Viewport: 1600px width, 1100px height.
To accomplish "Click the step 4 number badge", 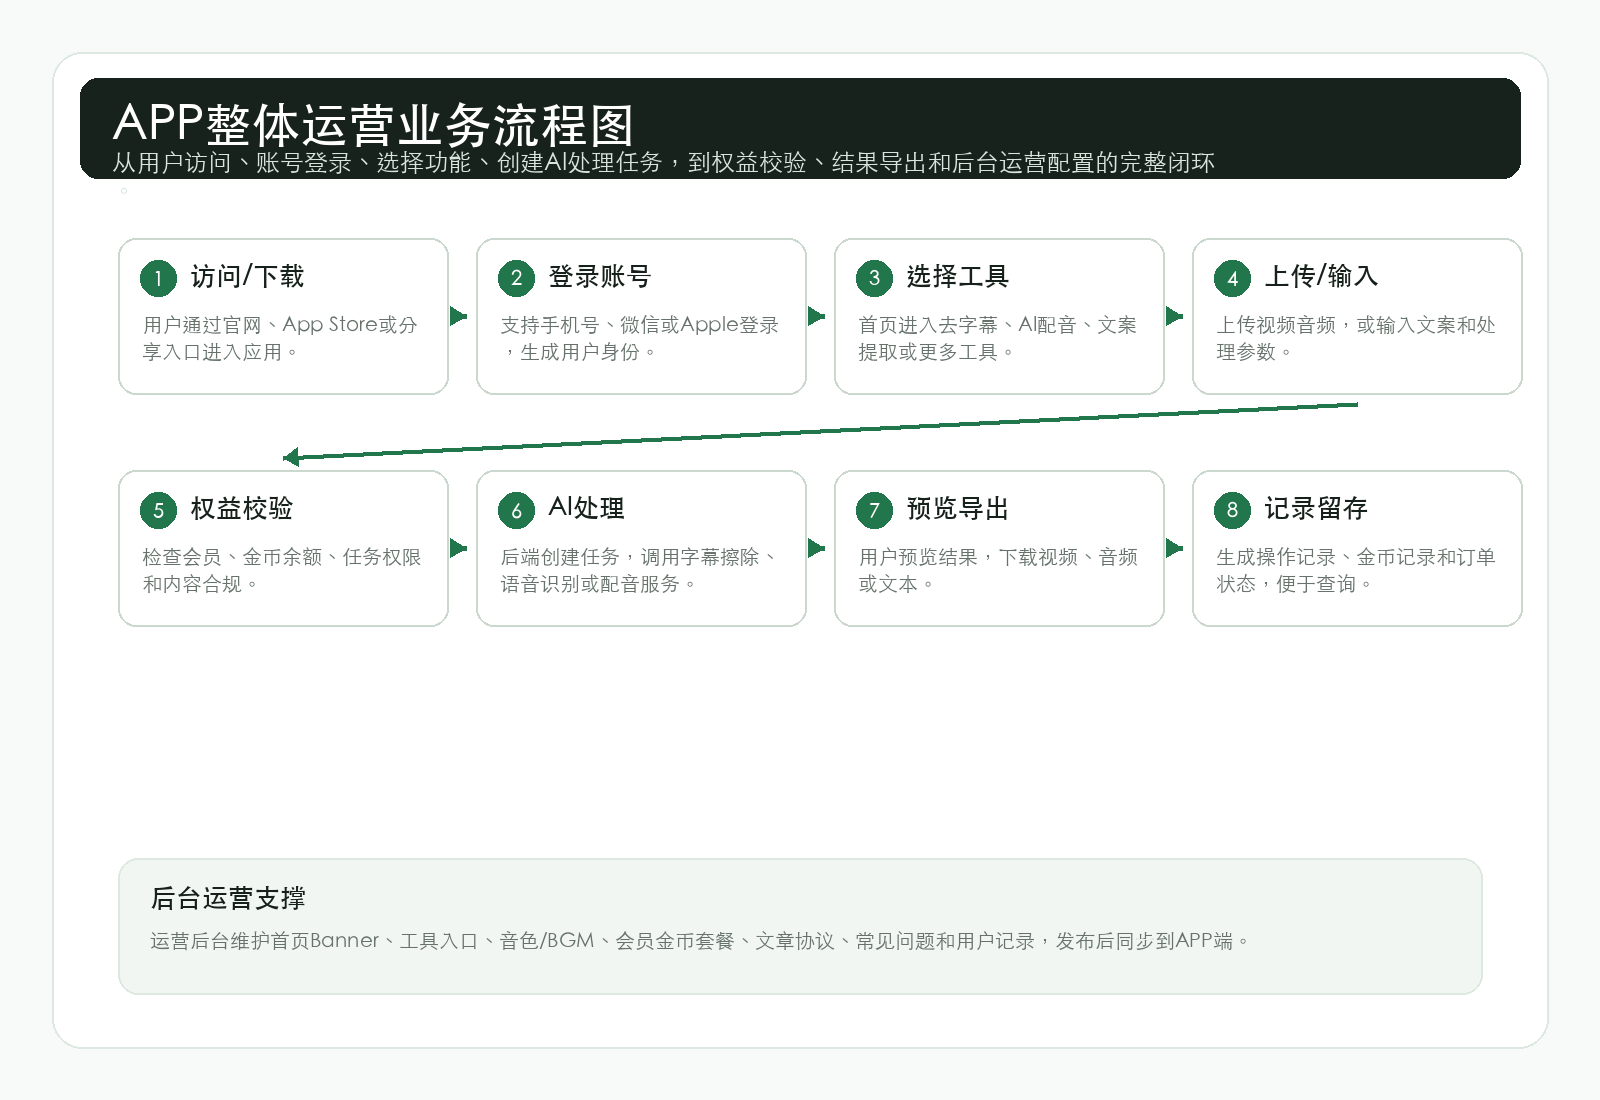I will coord(1232,278).
